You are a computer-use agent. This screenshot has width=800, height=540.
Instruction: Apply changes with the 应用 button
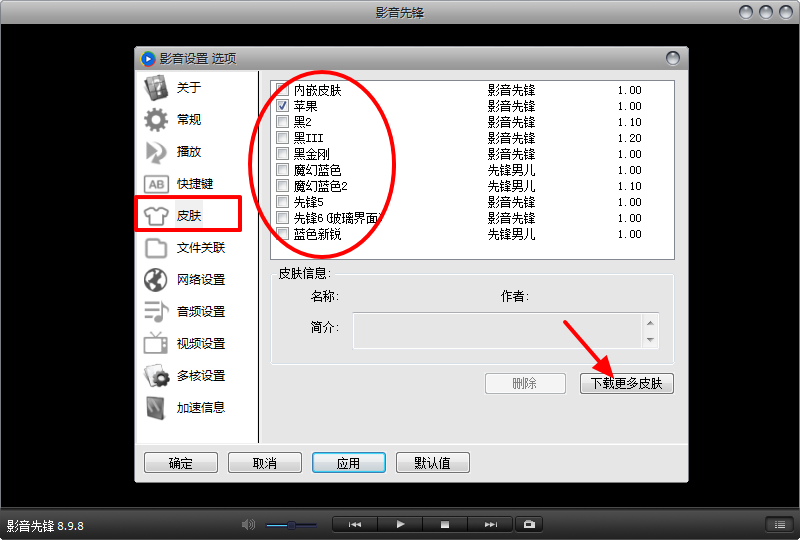[348, 463]
